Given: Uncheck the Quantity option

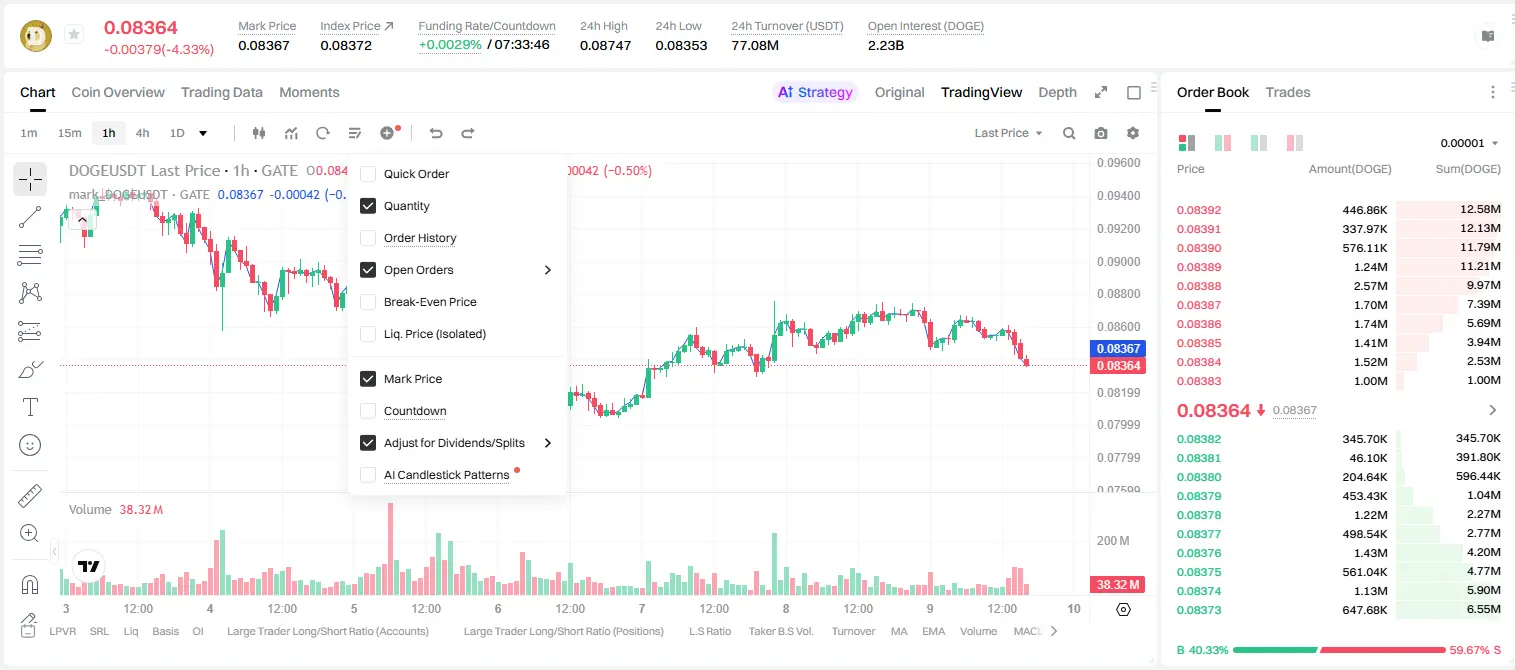Looking at the screenshot, I should (368, 206).
